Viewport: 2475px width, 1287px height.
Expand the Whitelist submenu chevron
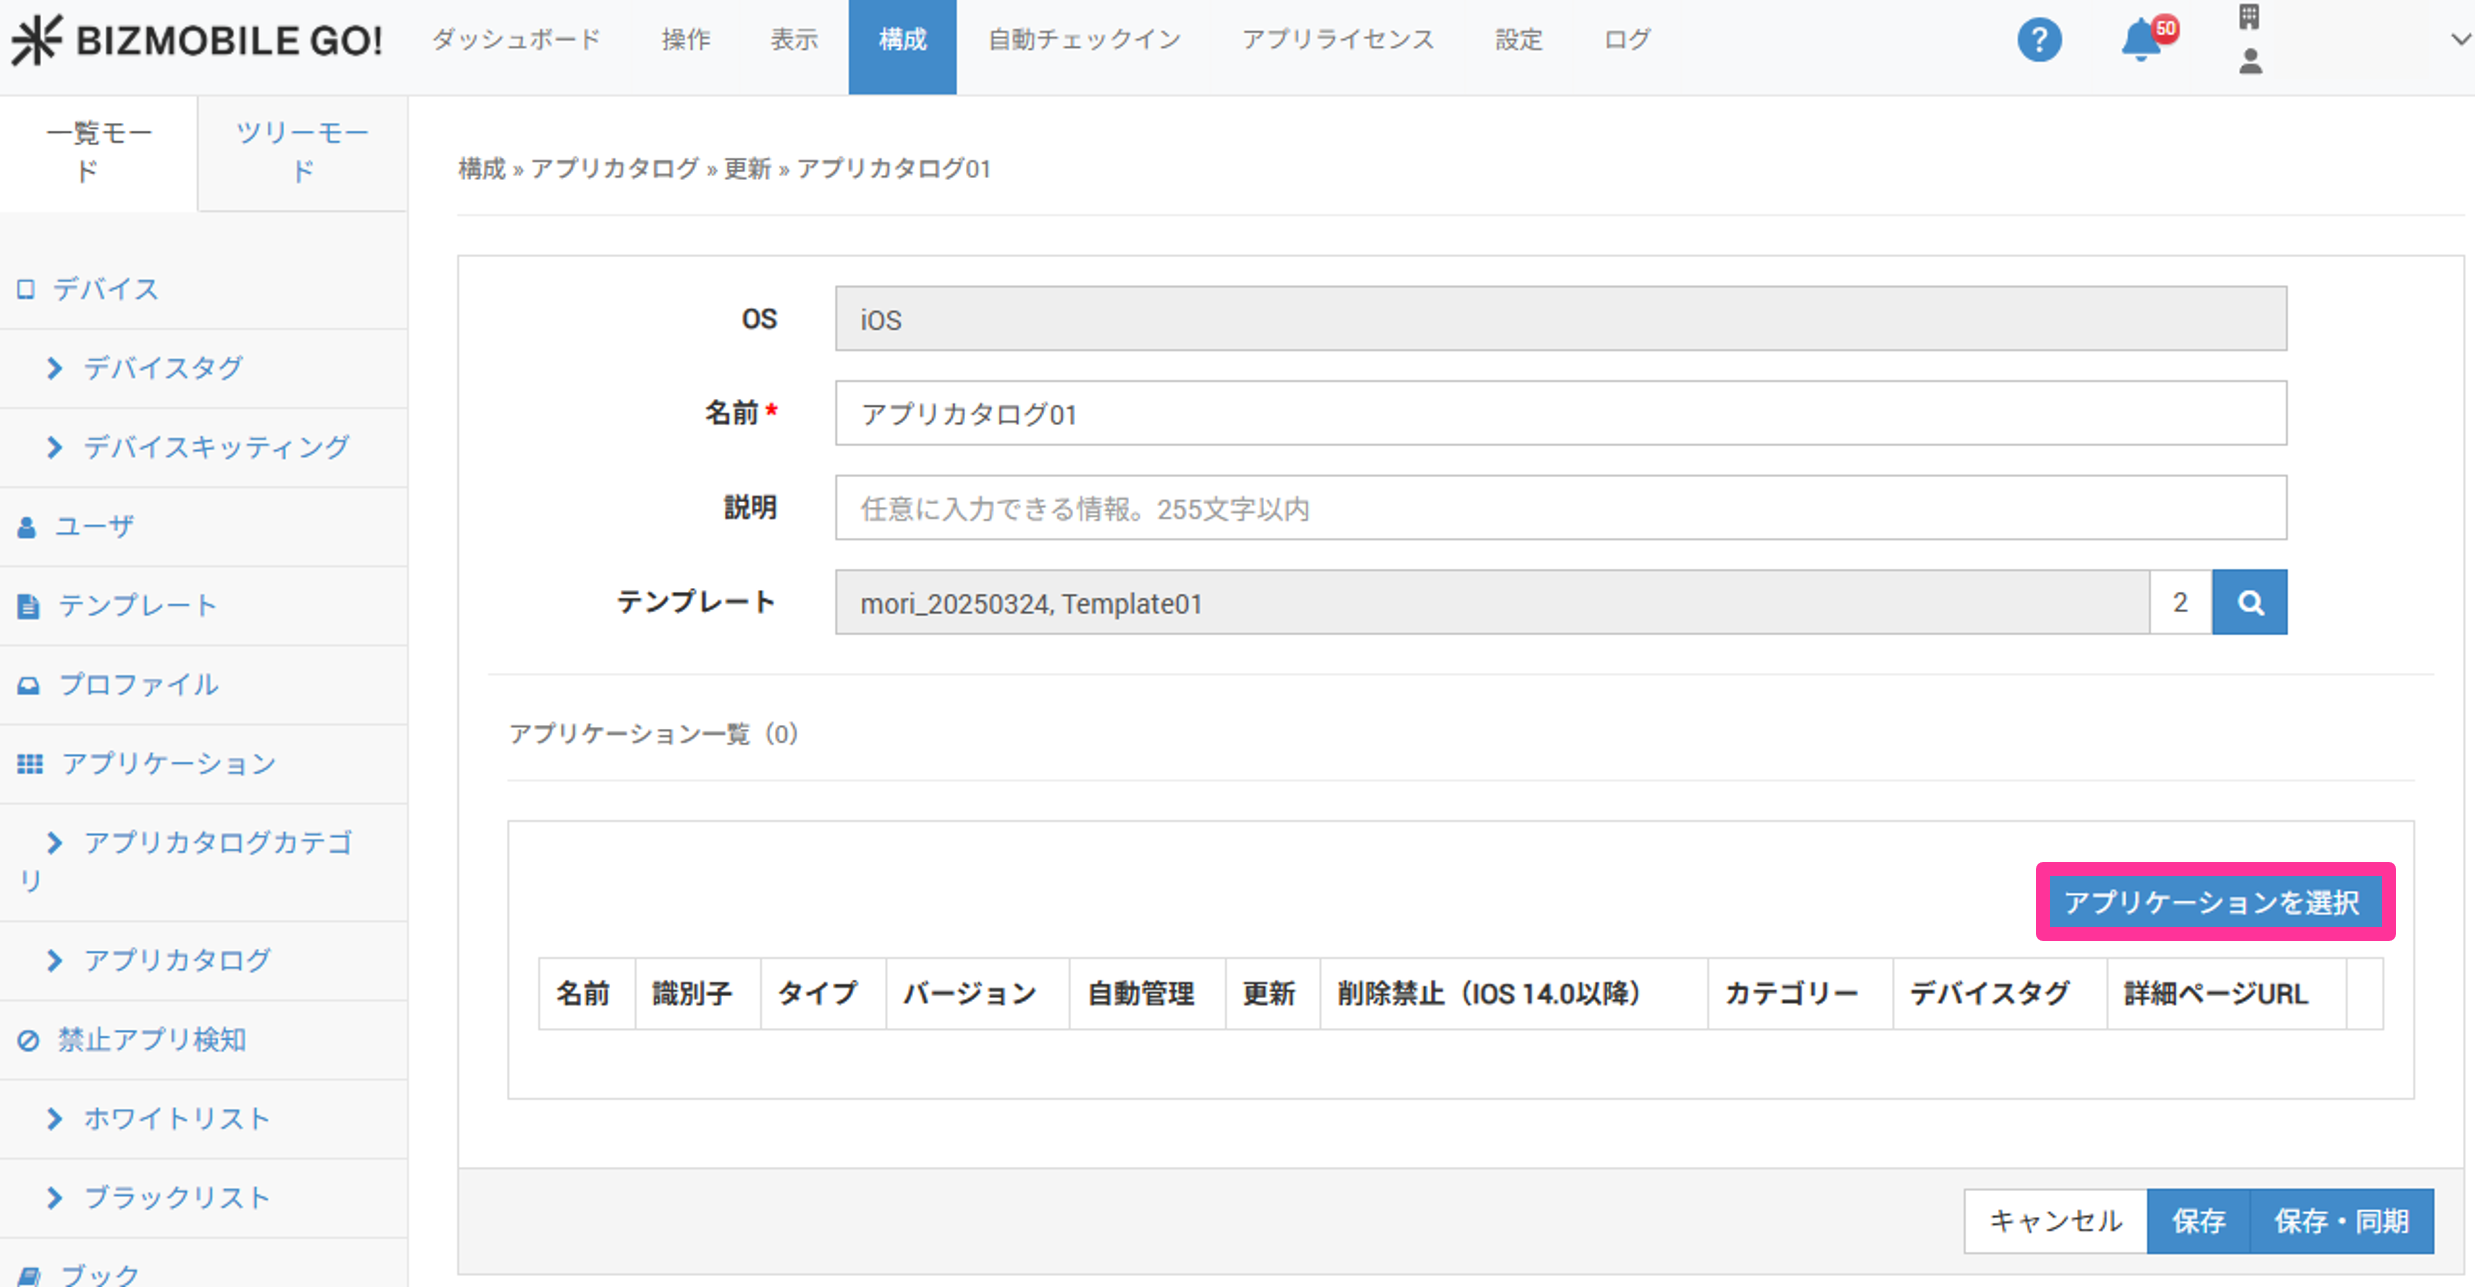tap(55, 1119)
